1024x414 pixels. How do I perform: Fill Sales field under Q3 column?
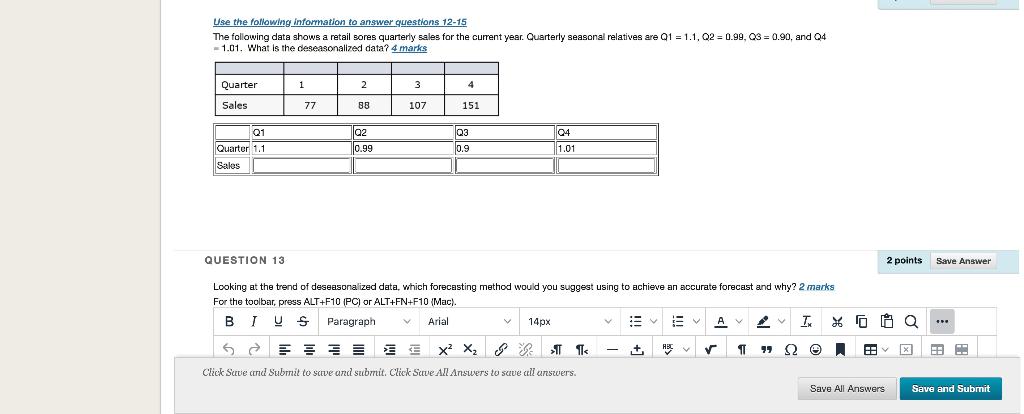pyautogui.click(x=505, y=166)
